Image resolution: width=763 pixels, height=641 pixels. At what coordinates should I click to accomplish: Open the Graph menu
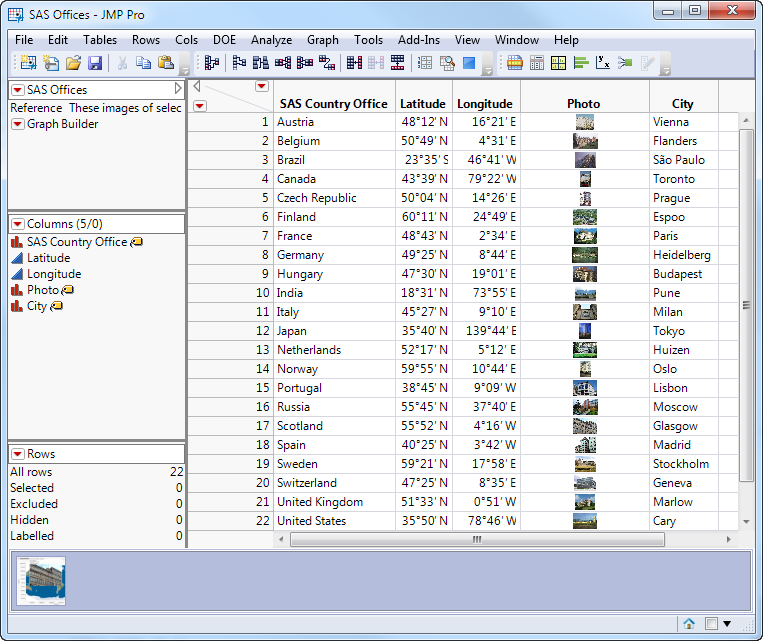[x=322, y=40]
